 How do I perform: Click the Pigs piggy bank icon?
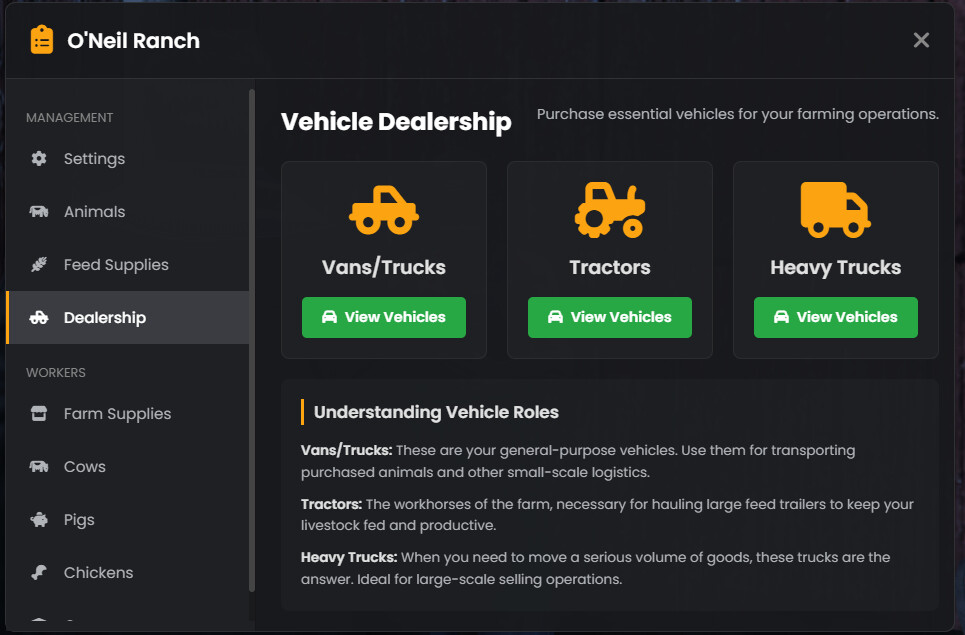39,520
